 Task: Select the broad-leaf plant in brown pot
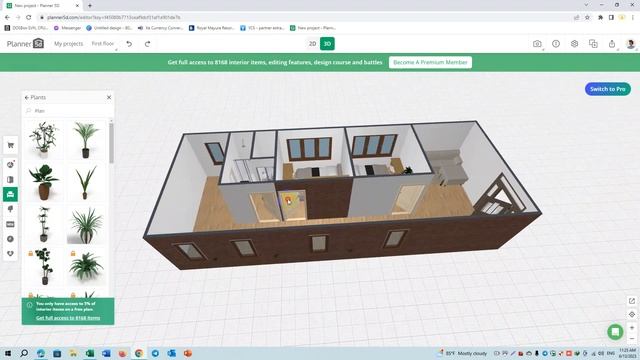[x=44, y=182]
